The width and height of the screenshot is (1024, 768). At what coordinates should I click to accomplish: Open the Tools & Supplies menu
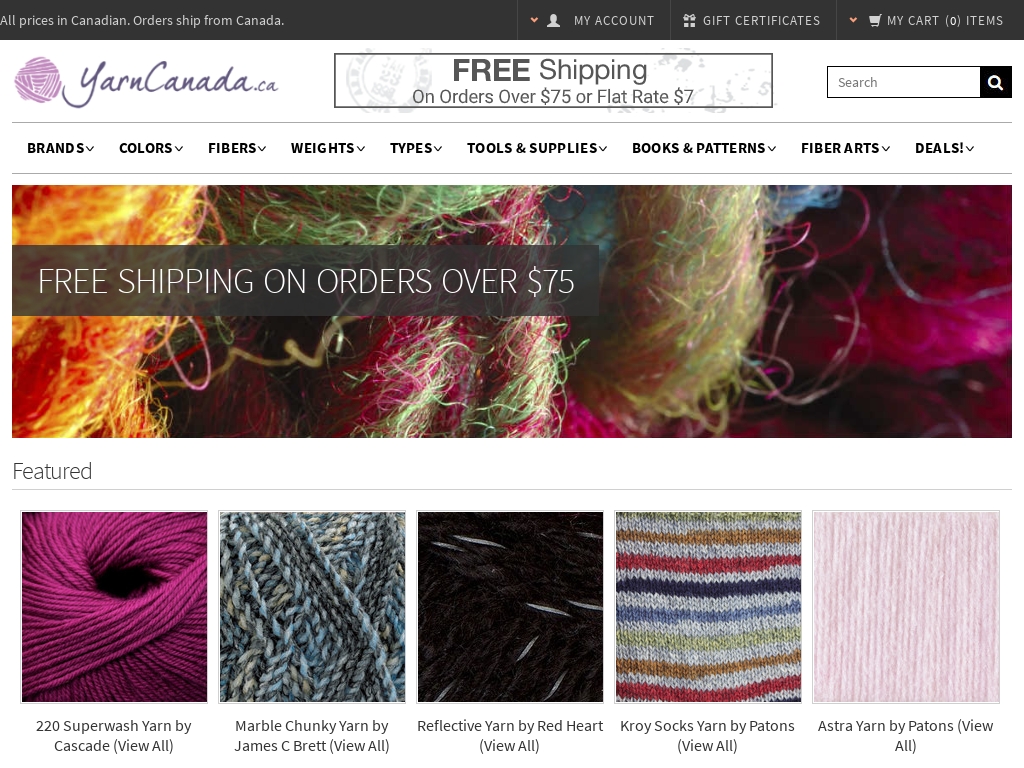coord(537,148)
